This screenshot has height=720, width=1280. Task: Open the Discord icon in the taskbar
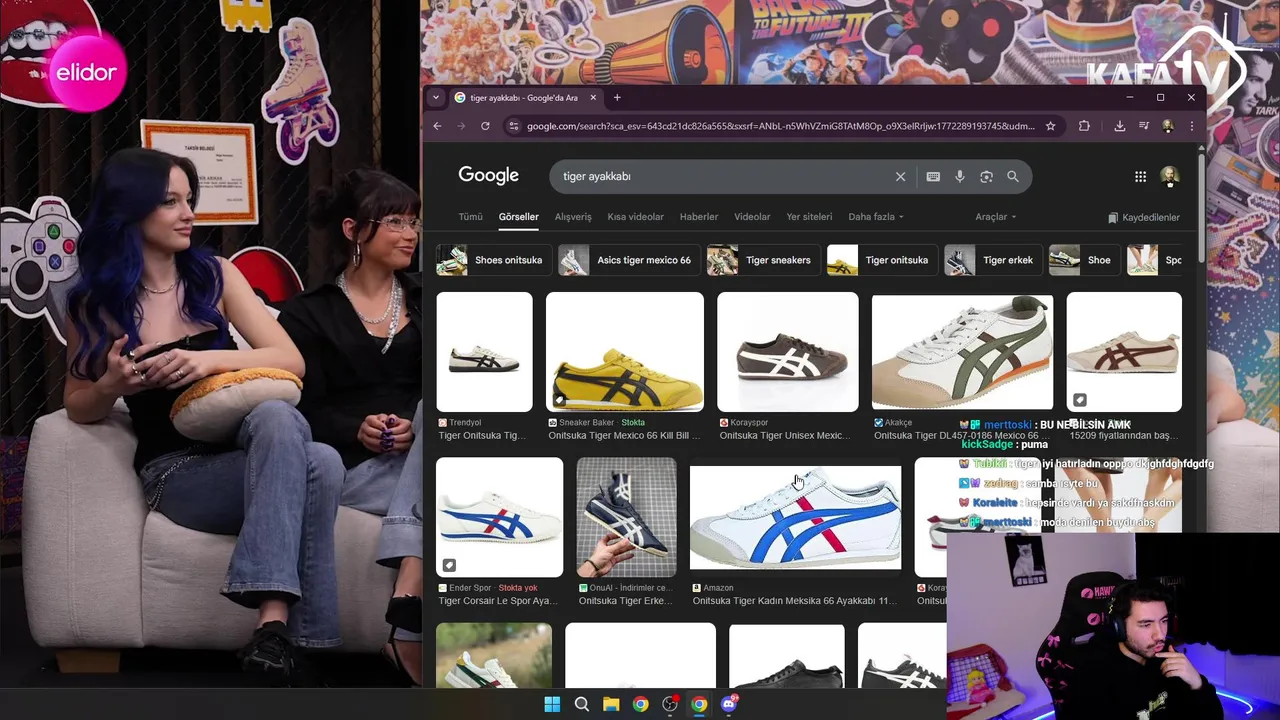tap(729, 704)
